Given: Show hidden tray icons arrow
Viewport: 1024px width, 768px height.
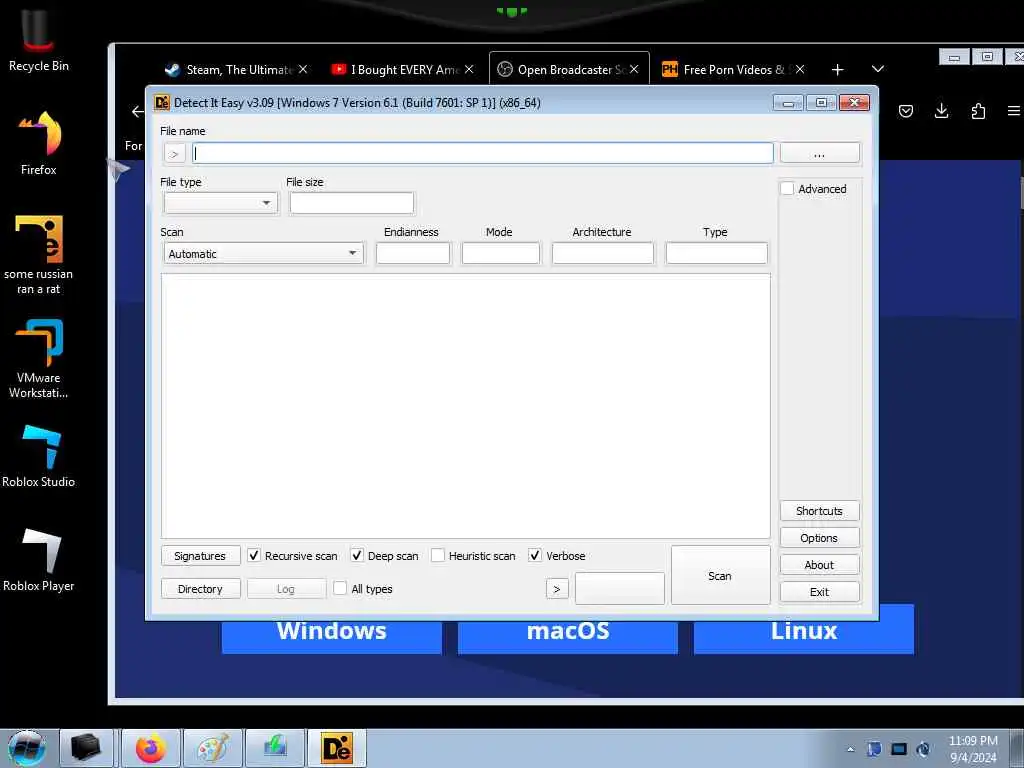Looking at the screenshot, I should coord(850,749).
